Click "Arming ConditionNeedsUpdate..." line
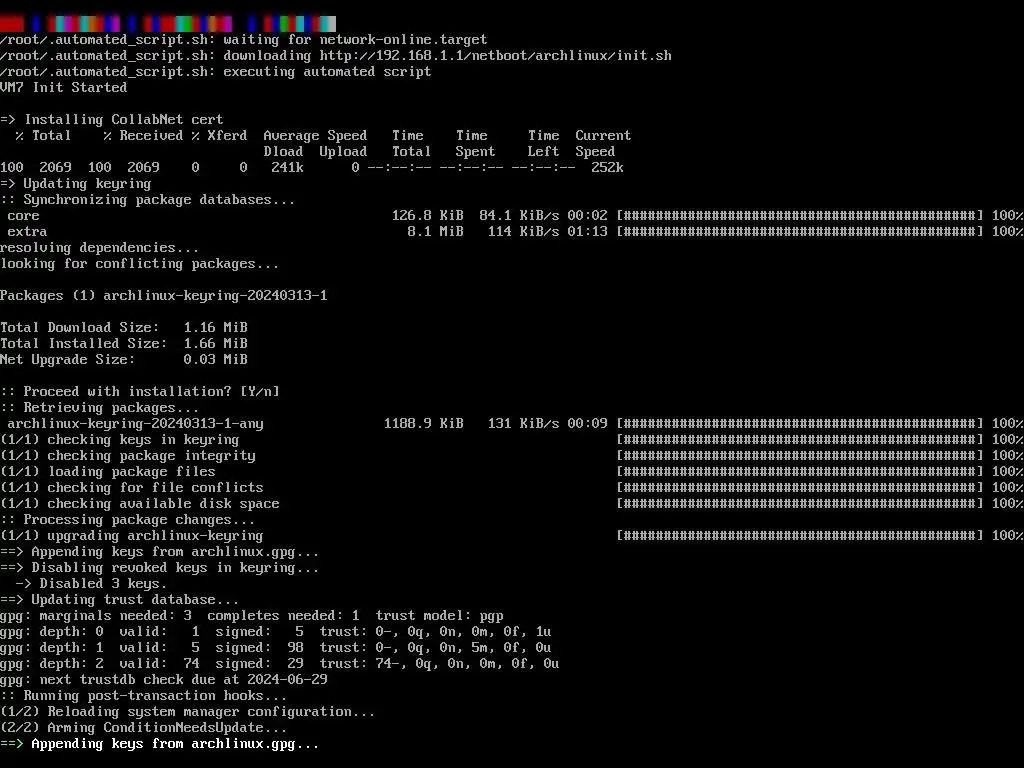 [144, 728]
